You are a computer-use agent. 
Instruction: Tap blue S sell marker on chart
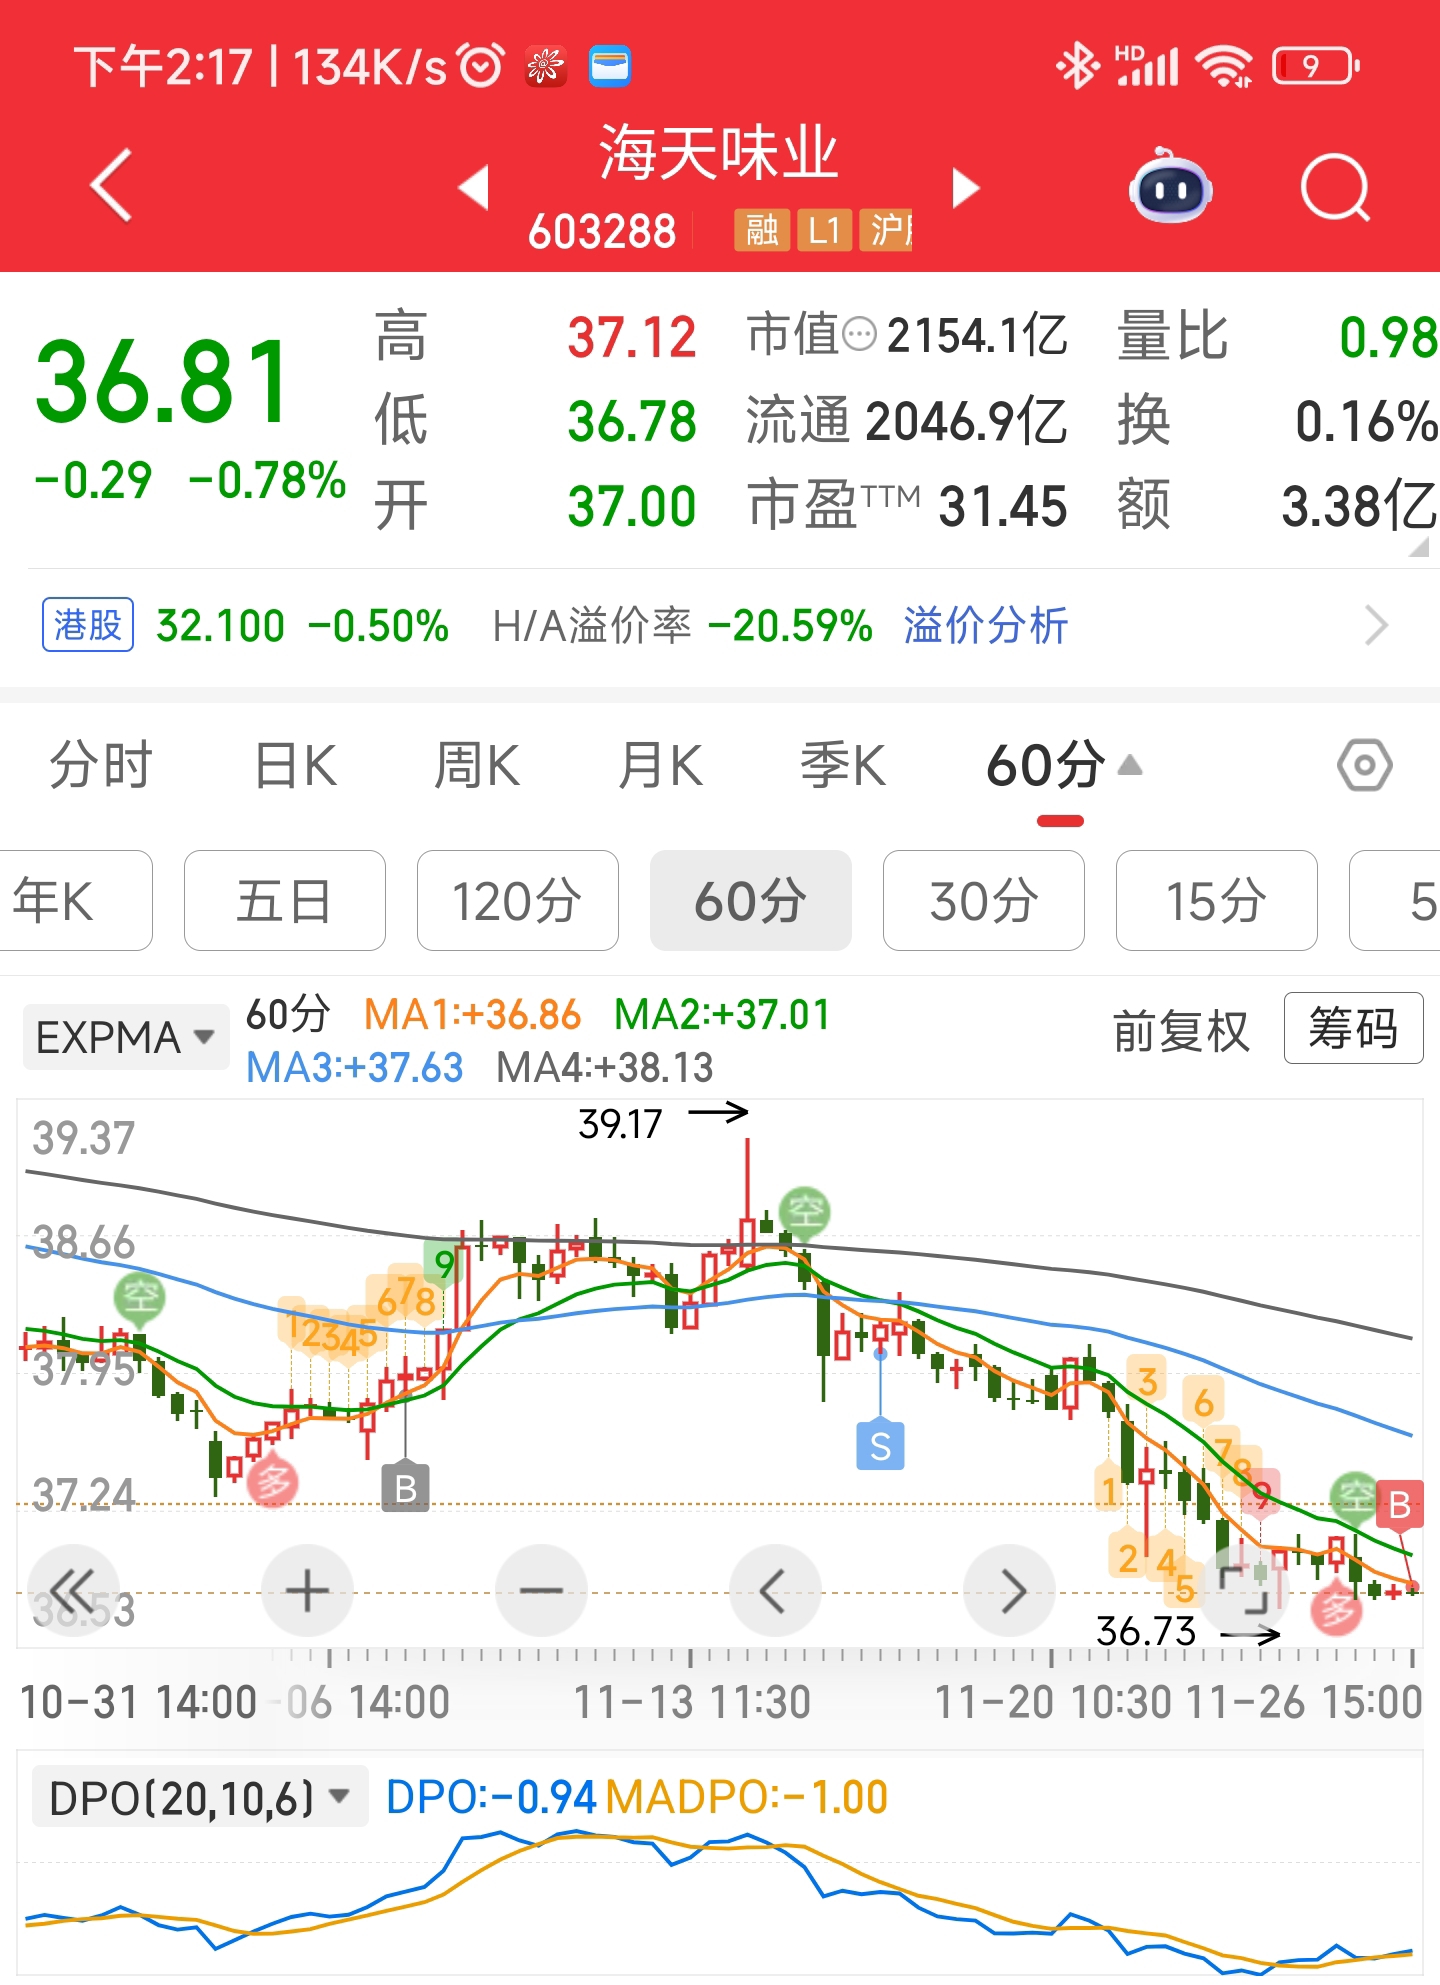point(880,1446)
